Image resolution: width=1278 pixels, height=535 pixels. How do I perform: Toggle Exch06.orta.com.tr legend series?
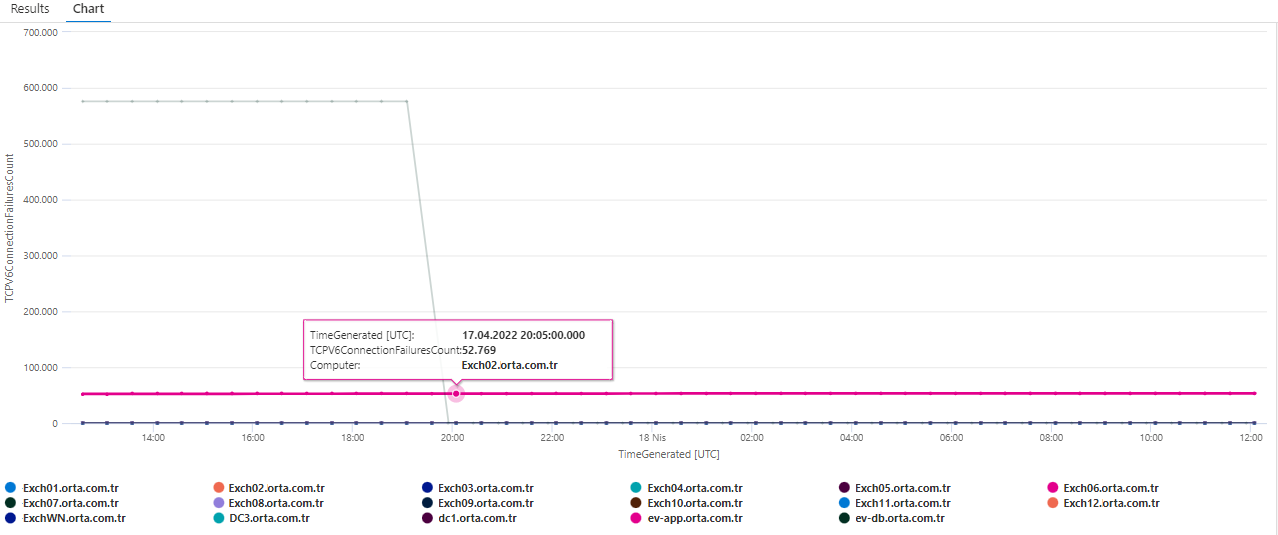point(1102,488)
